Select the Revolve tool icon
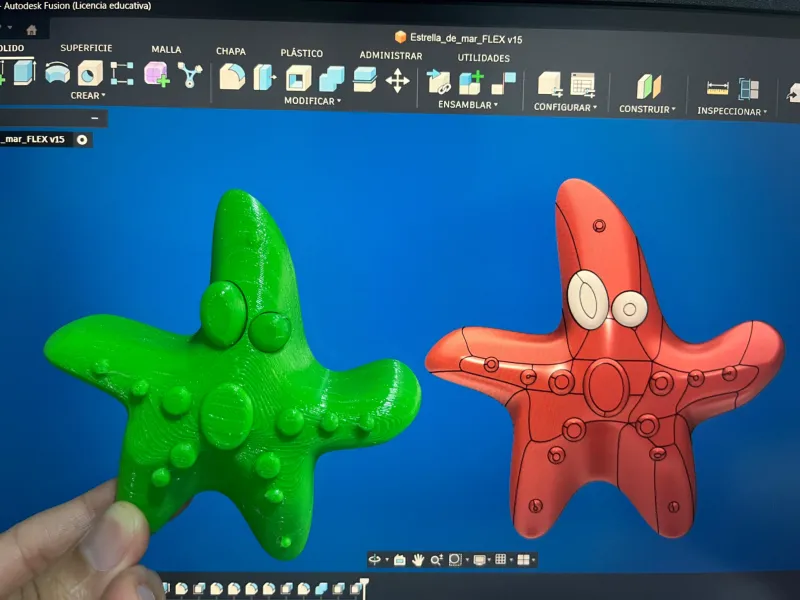 click(x=57, y=72)
